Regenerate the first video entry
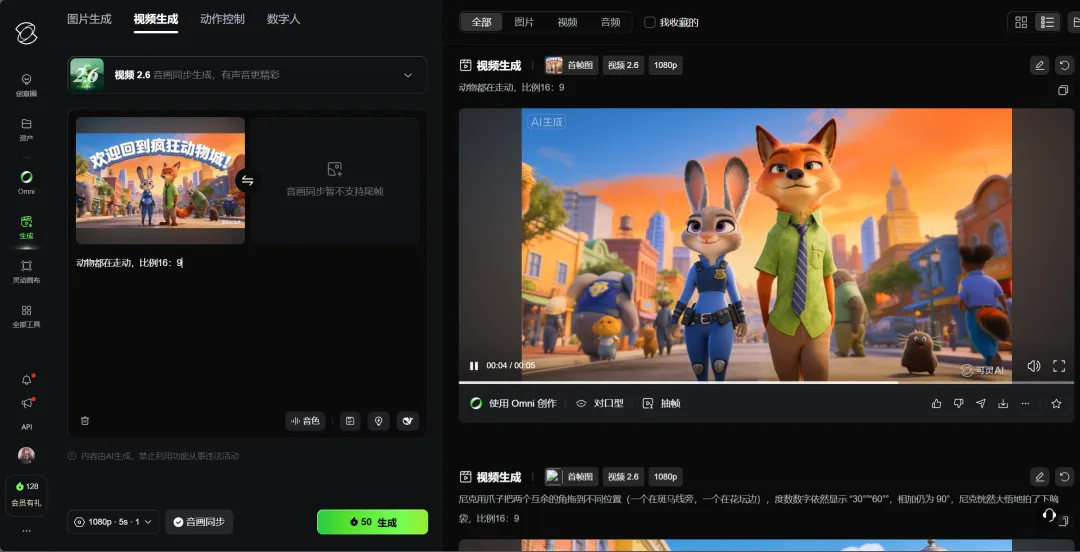The height and width of the screenshot is (552, 1080). (x=1064, y=65)
